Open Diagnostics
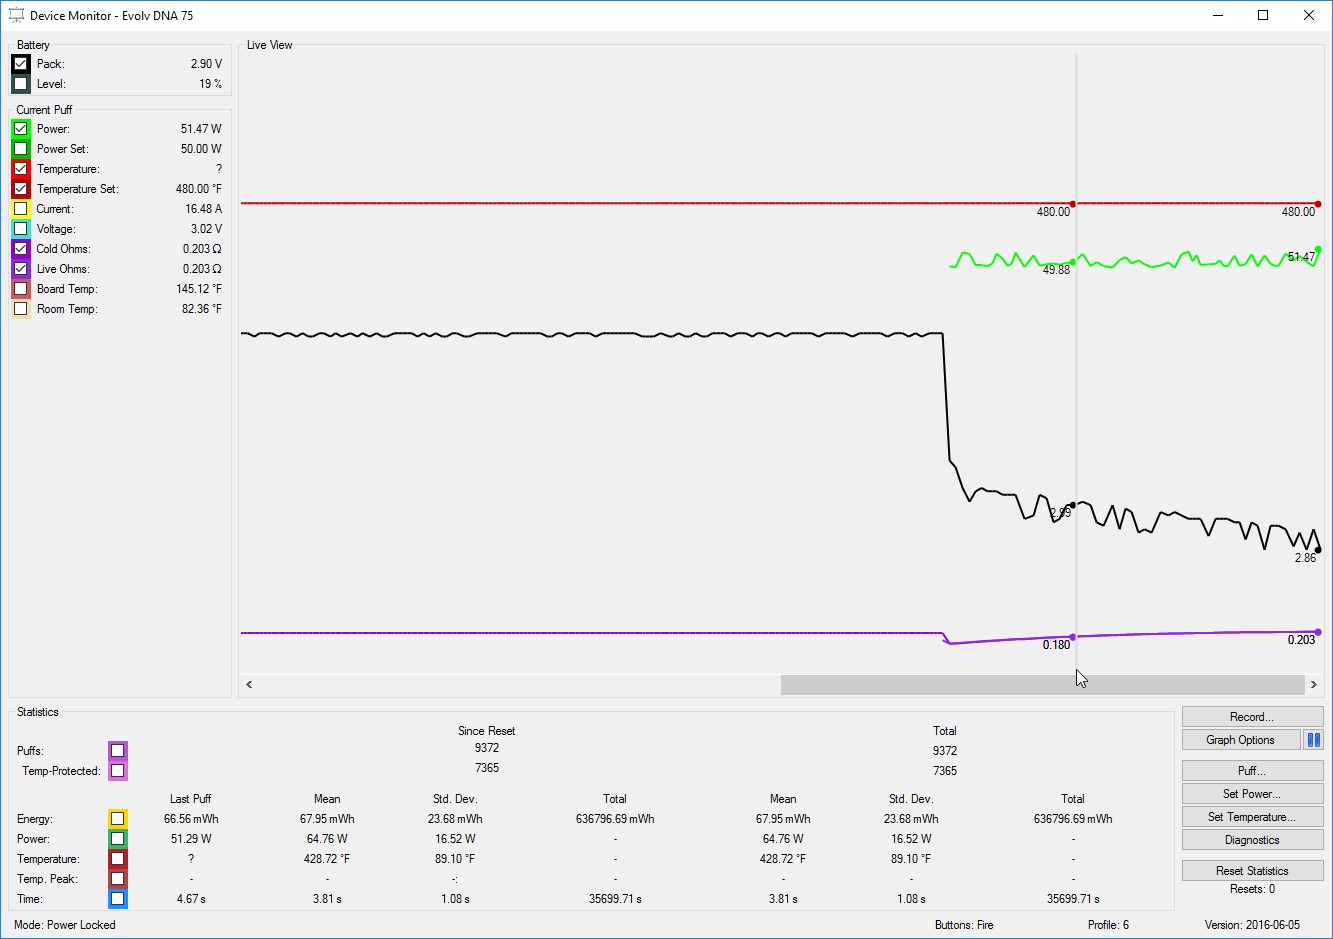Screen dimensions: 1333x939 click(1252, 840)
